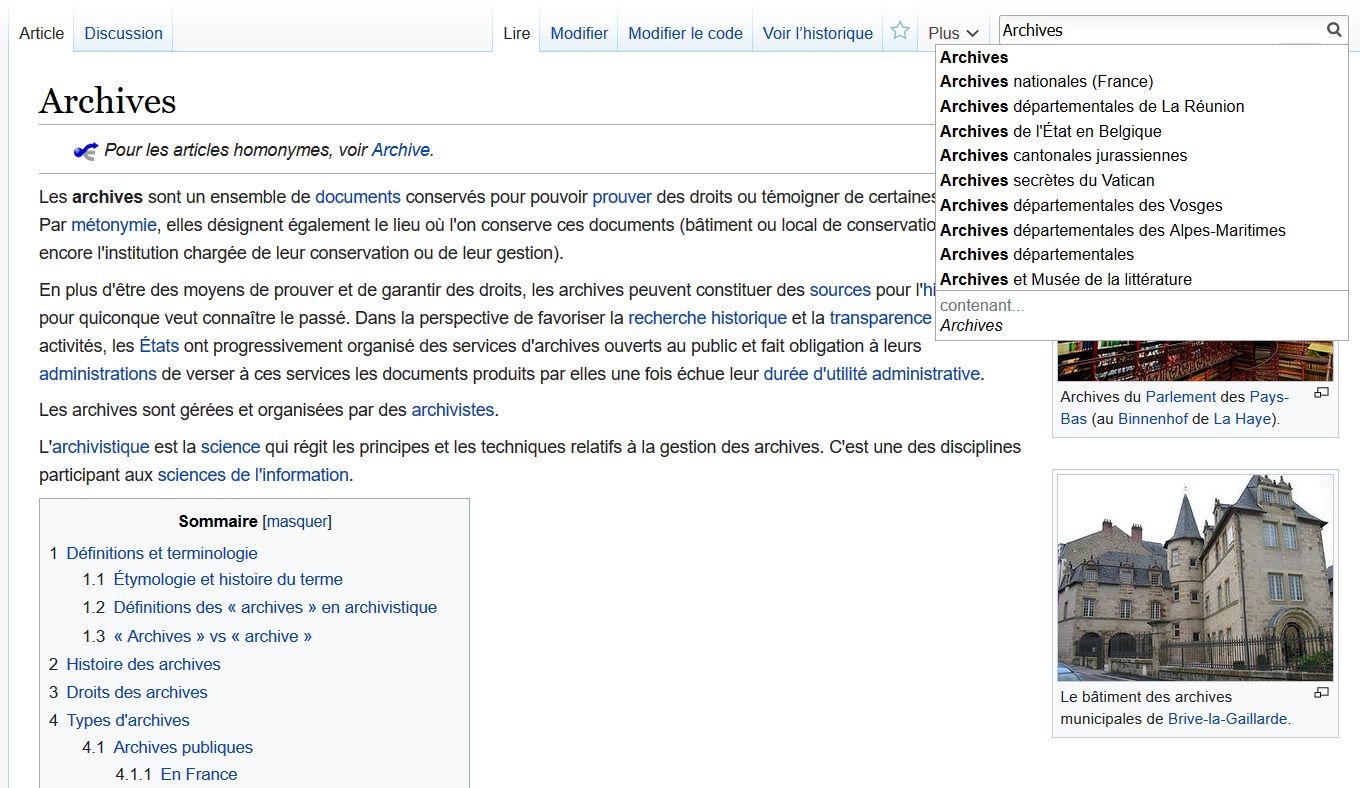Image resolution: width=1360 pixels, height=788 pixels.
Task: Follow the Binnenhof caption link
Action: 1153,419
